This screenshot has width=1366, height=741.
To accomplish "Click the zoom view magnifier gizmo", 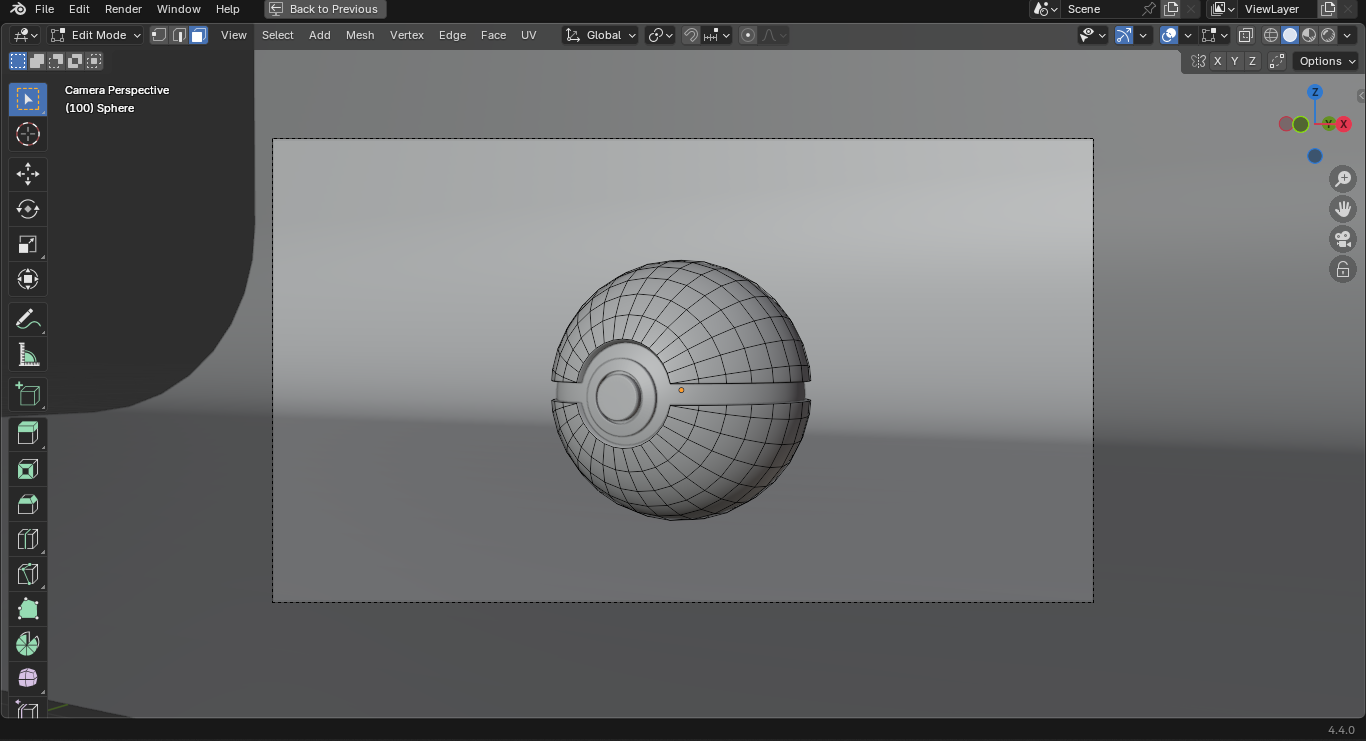I will 1343,179.
